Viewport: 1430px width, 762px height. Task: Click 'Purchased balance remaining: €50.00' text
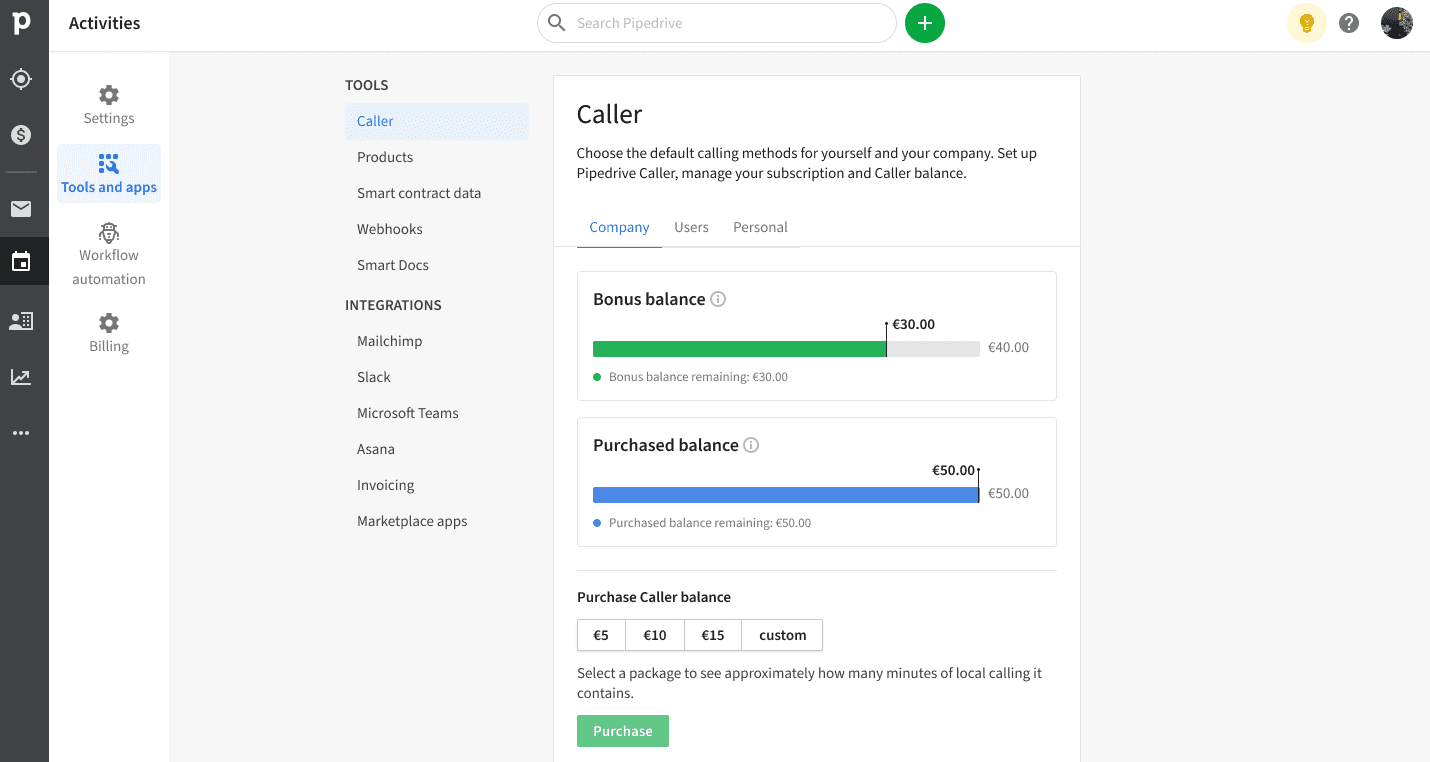click(710, 523)
